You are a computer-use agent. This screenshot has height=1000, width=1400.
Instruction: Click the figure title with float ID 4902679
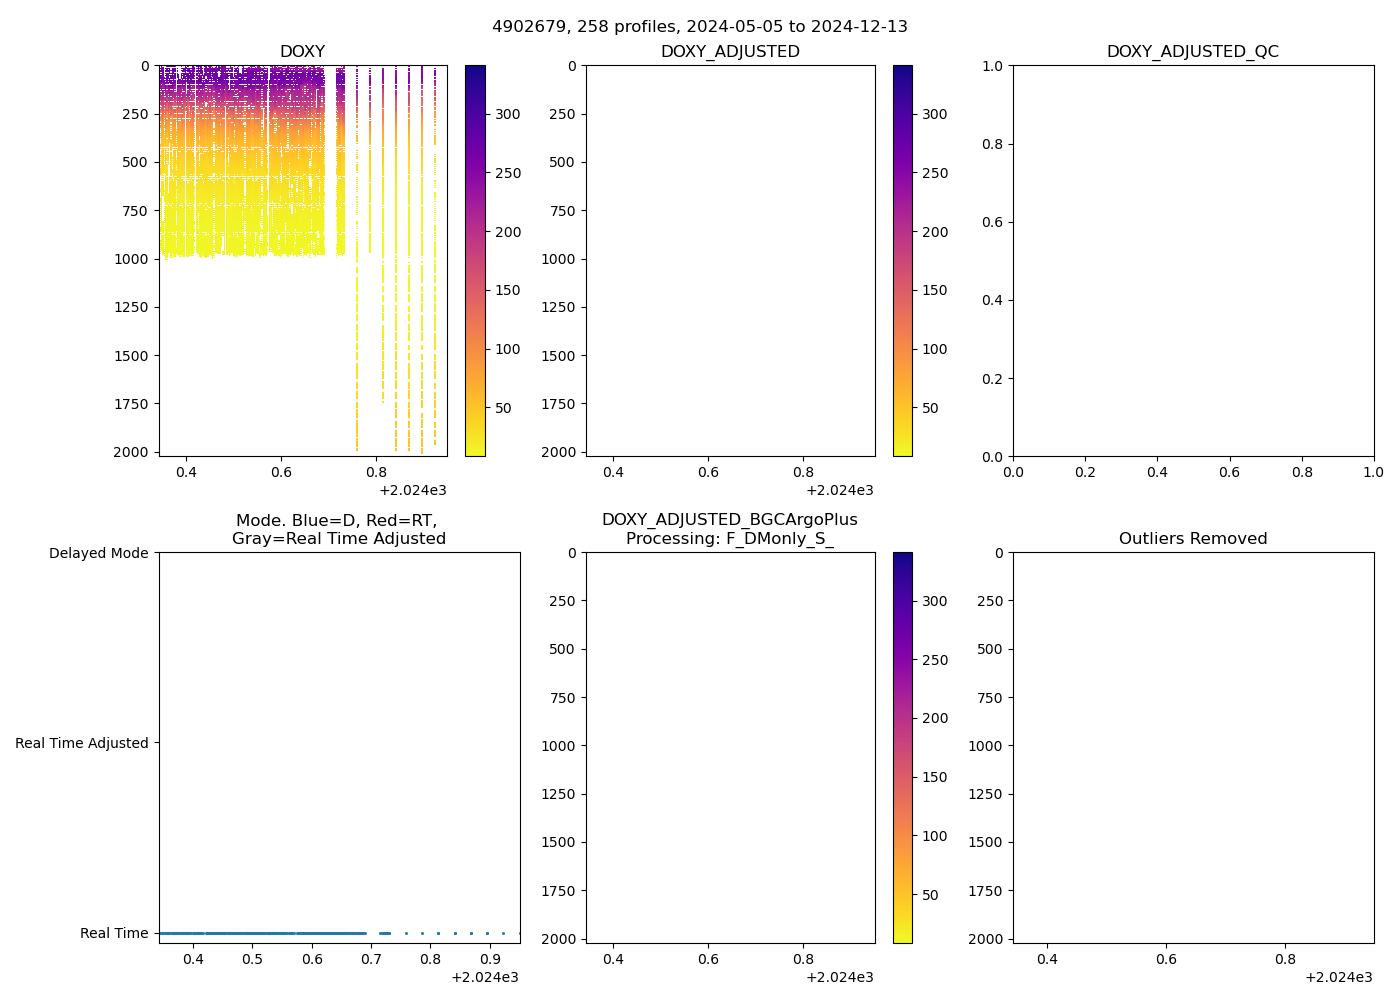pos(699,27)
